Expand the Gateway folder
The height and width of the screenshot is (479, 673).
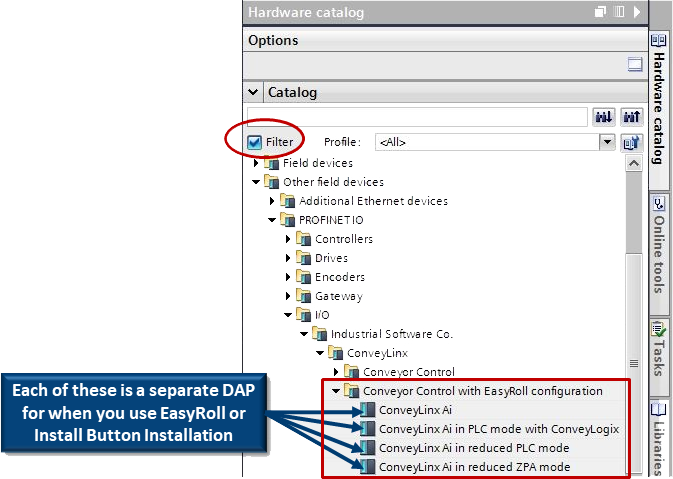pyautogui.click(x=288, y=296)
